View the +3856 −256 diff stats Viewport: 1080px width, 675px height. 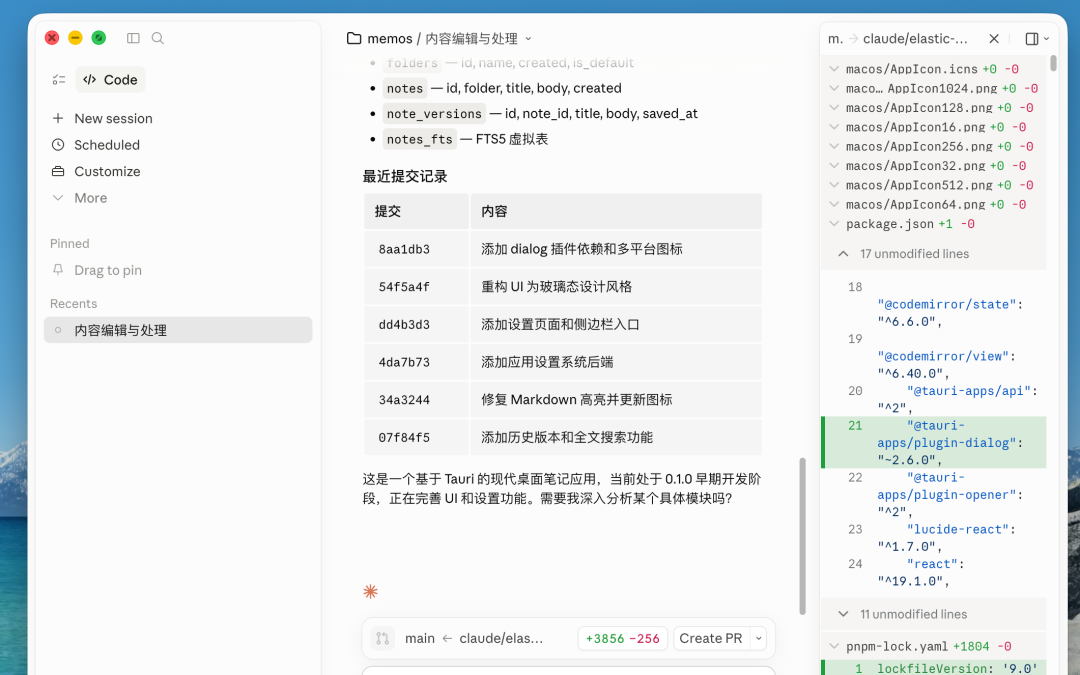[622, 638]
